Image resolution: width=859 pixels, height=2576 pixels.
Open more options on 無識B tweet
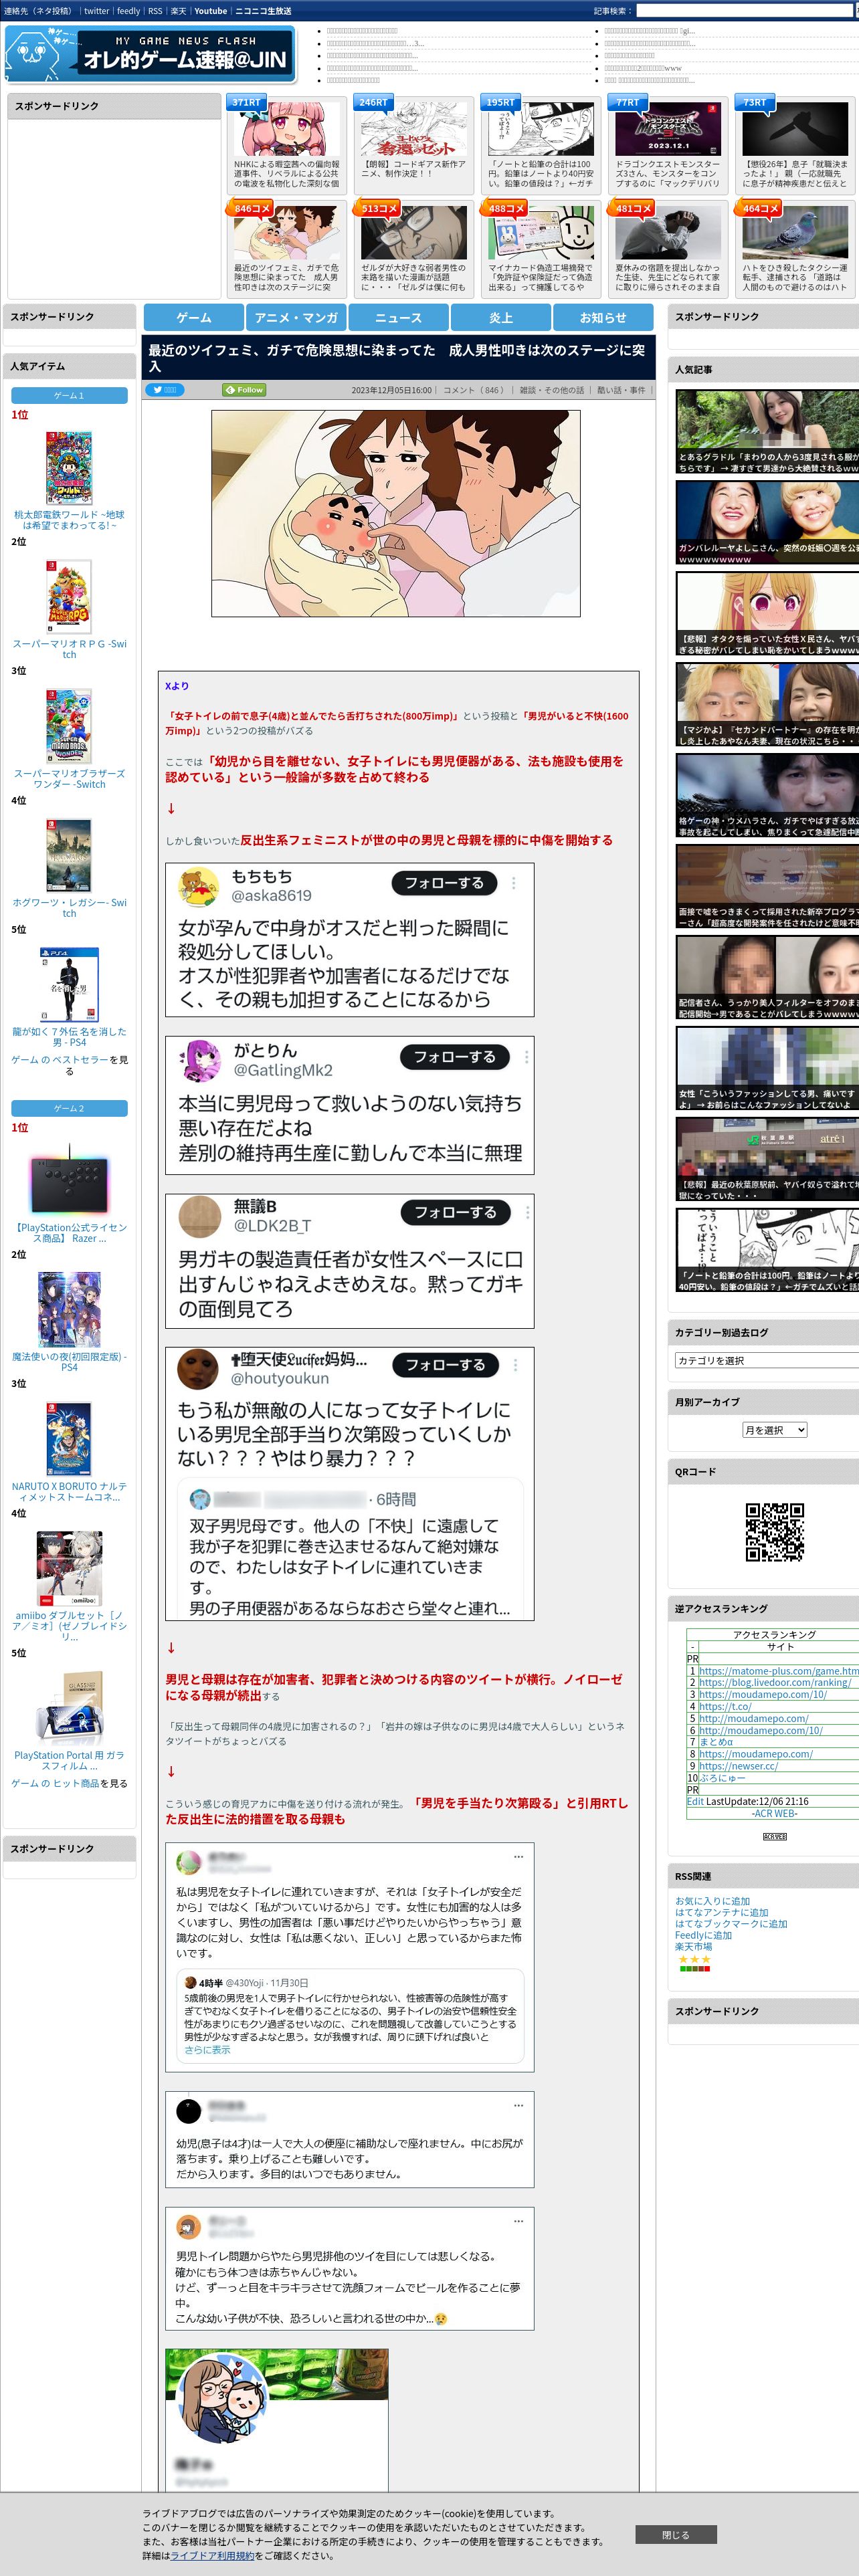pos(527,1212)
